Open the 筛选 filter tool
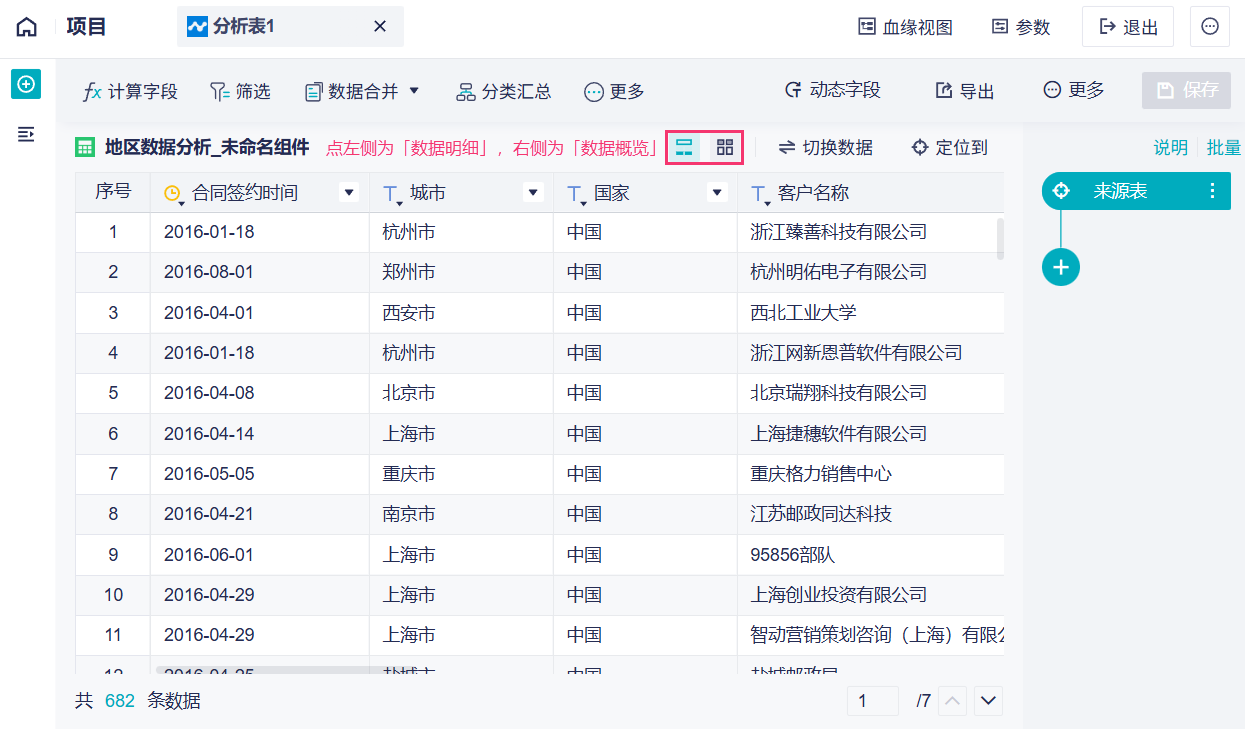Image resolution: width=1245 pixels, height=729 pixels. [240, 92]
